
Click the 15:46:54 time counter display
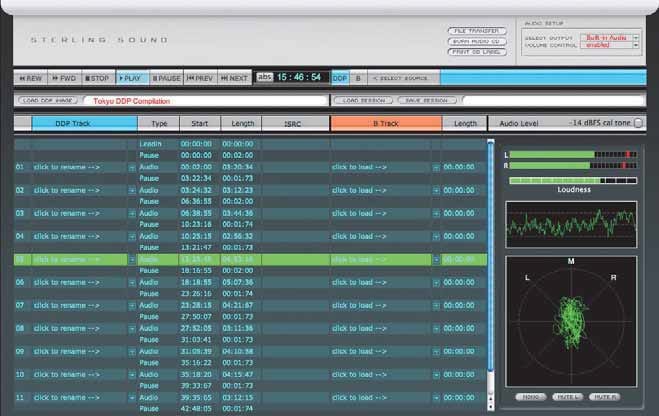(x=299, y=77)
